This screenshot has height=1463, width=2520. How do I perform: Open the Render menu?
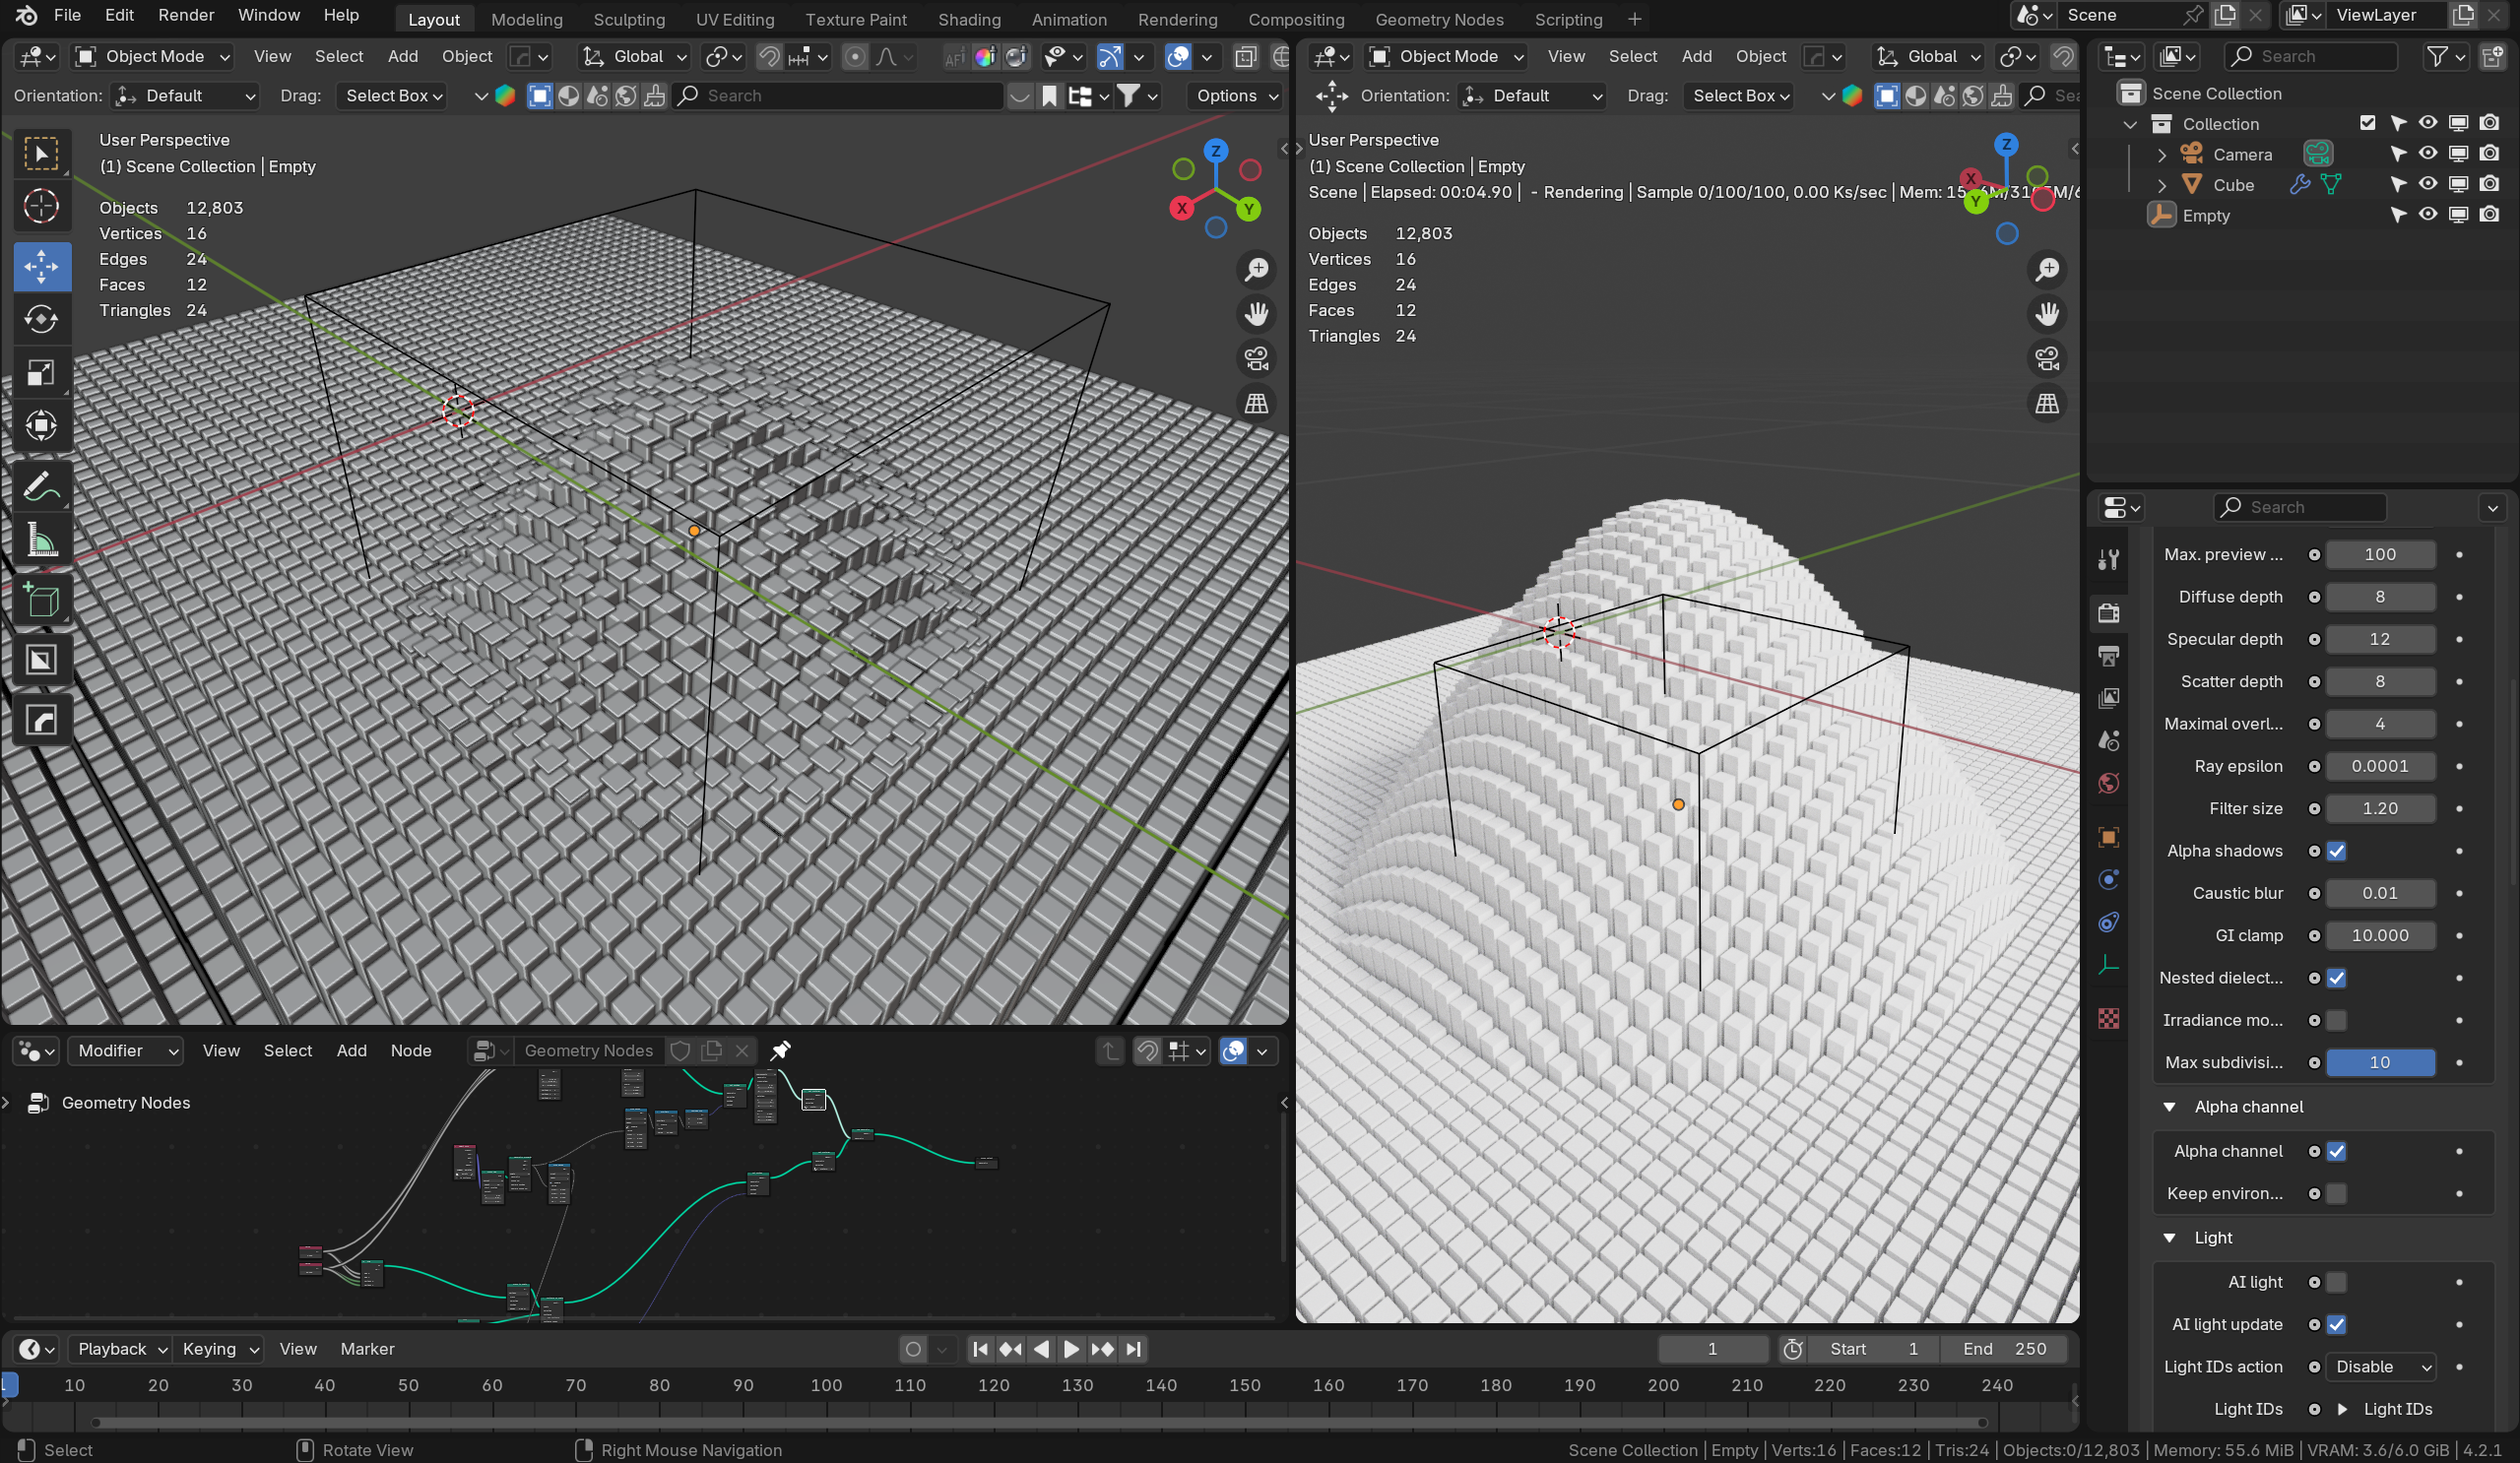point(186,15)
